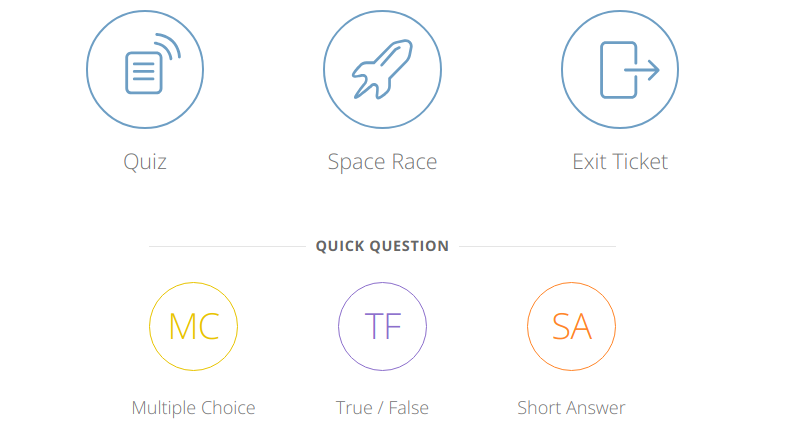Click the divider line left of QUICK QUESTION
Viewport: 786px width, 445px height.
pos(227,247)
